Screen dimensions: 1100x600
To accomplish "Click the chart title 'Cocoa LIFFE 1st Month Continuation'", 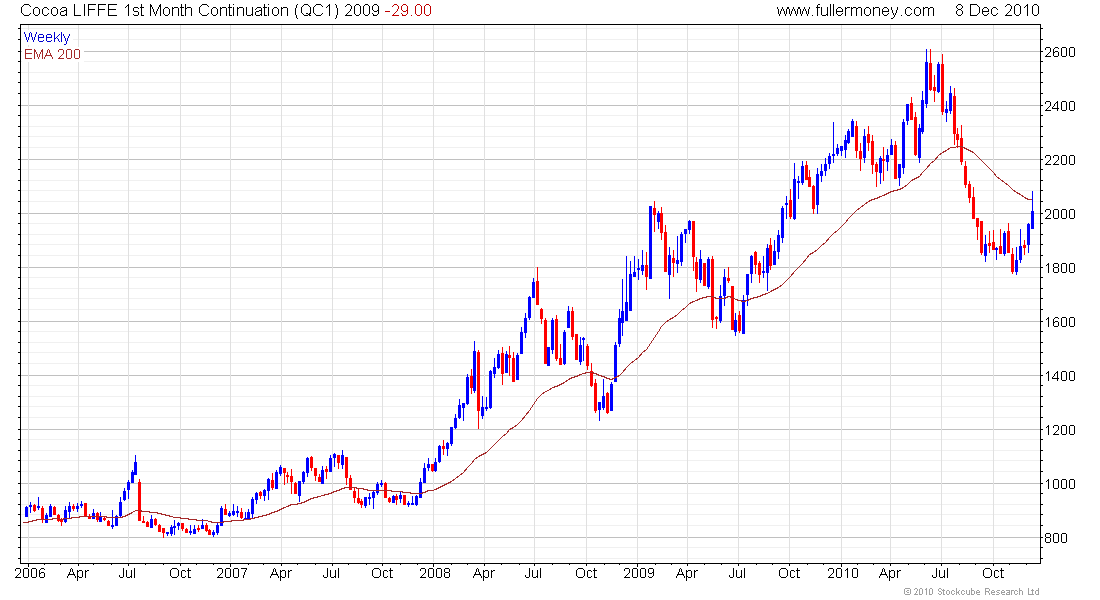I will pyautogui.click(x=154, y=11).
